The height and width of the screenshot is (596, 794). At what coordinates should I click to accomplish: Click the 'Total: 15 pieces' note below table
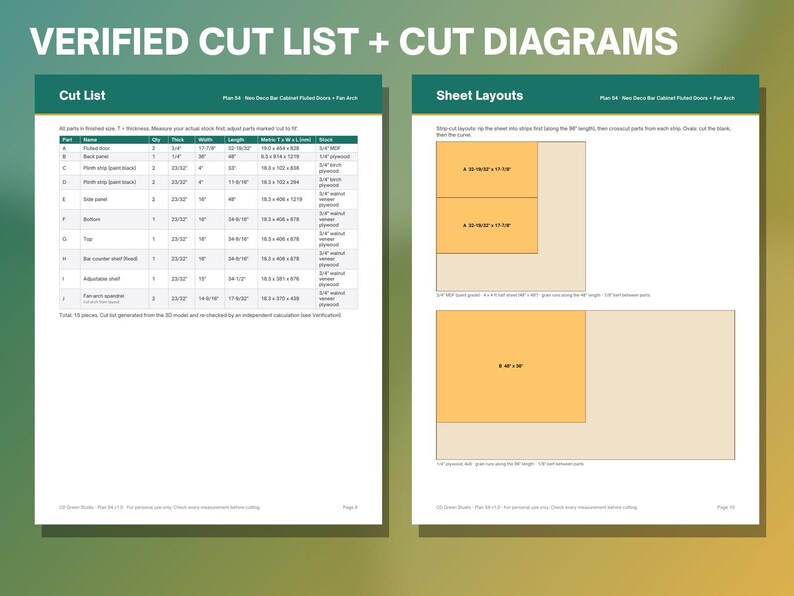(x=201, y=315)
